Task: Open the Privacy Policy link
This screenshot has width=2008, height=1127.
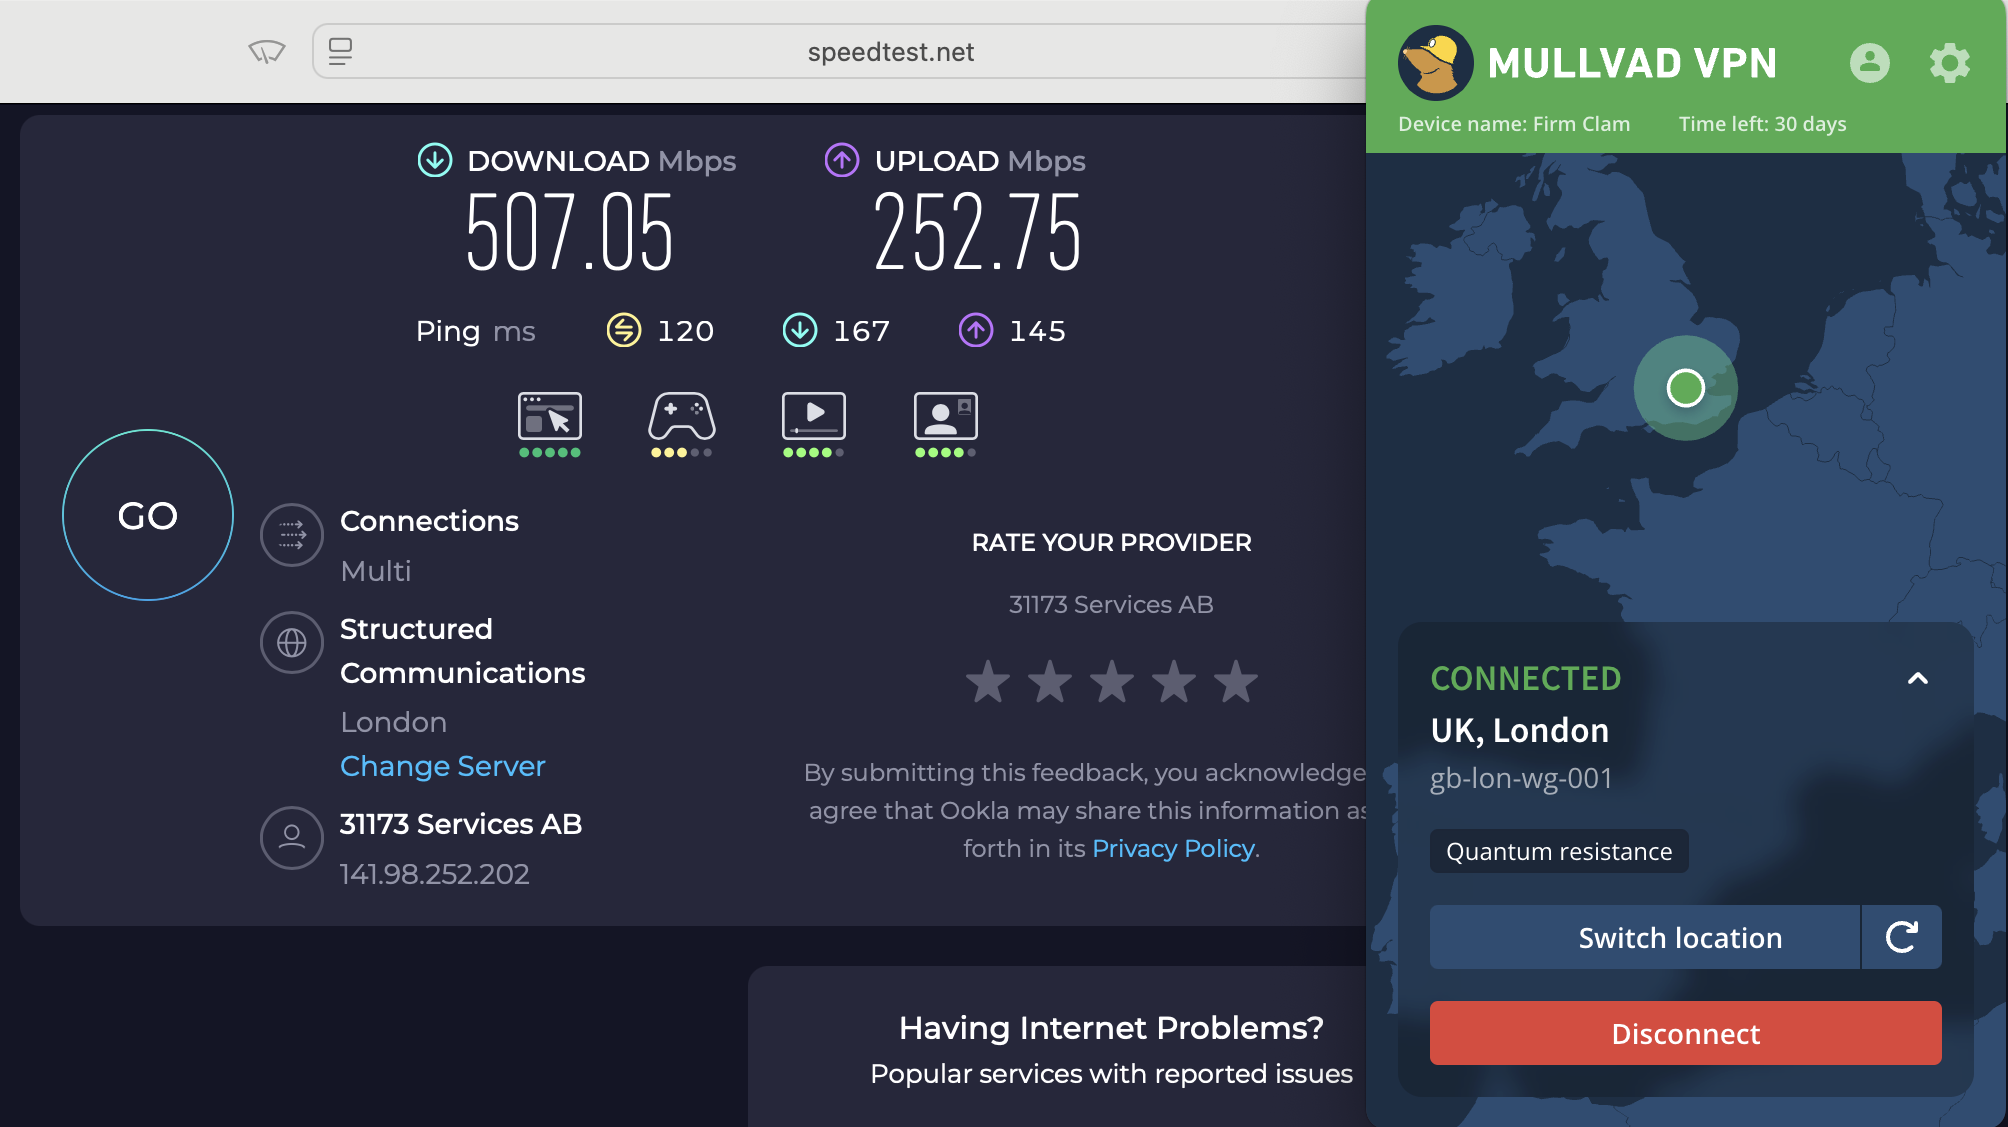Action: 1173,849
